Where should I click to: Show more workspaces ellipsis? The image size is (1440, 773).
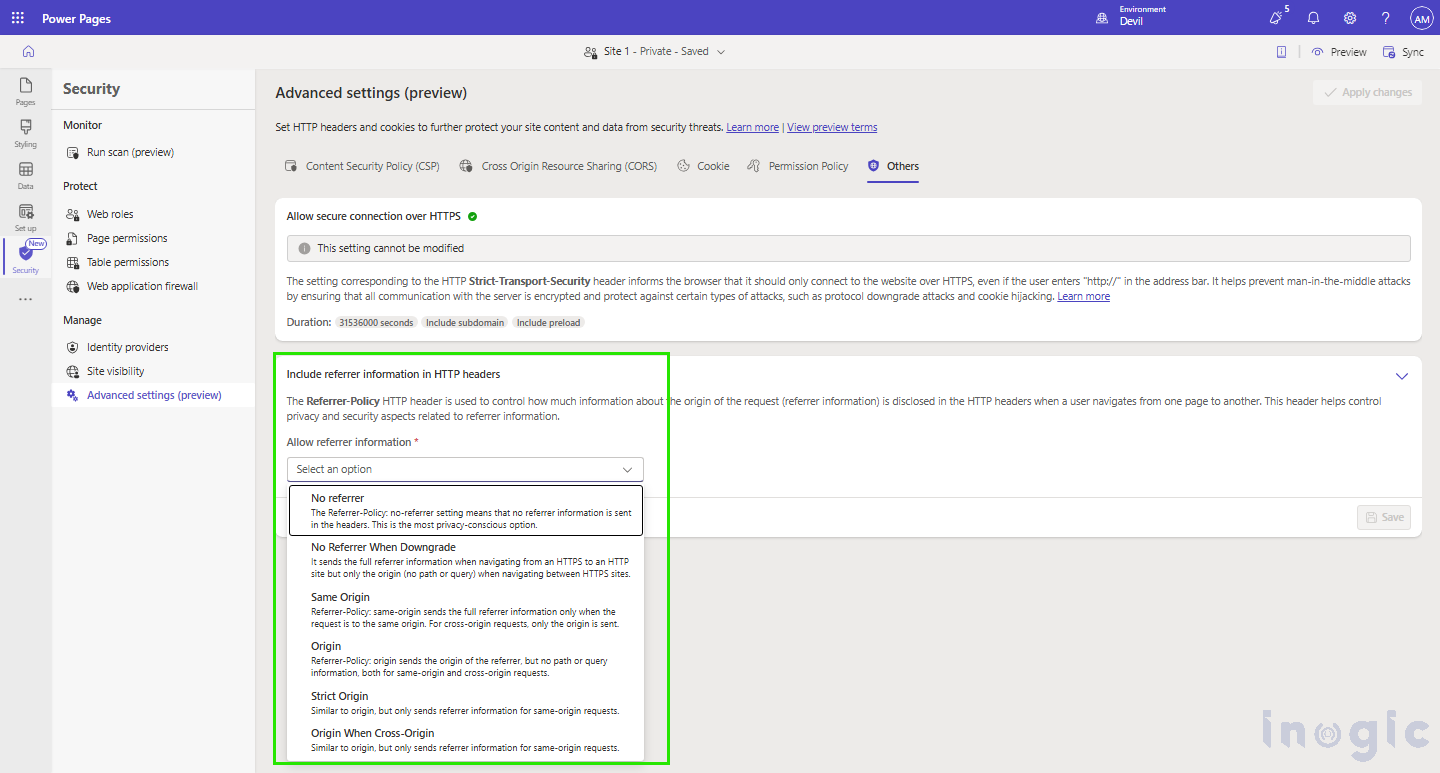tap(26, 299)
